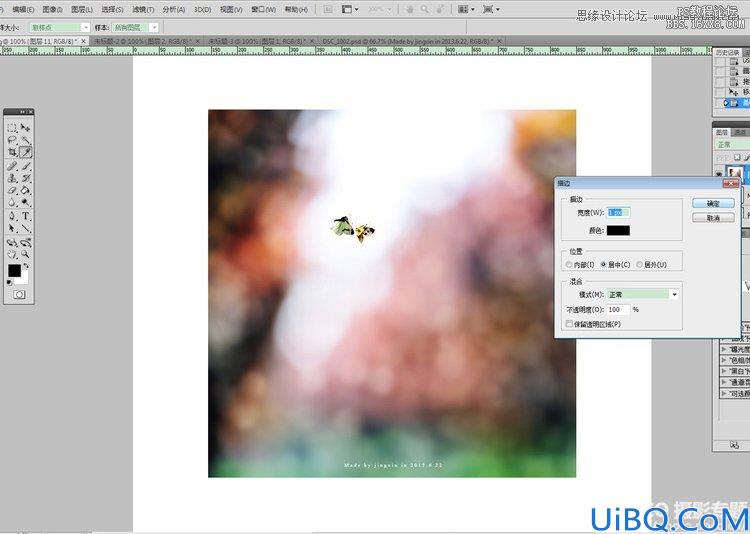Select the Dodge tool
The height and width of the screenshot is (534, 750).
click(x=25, y=202)
